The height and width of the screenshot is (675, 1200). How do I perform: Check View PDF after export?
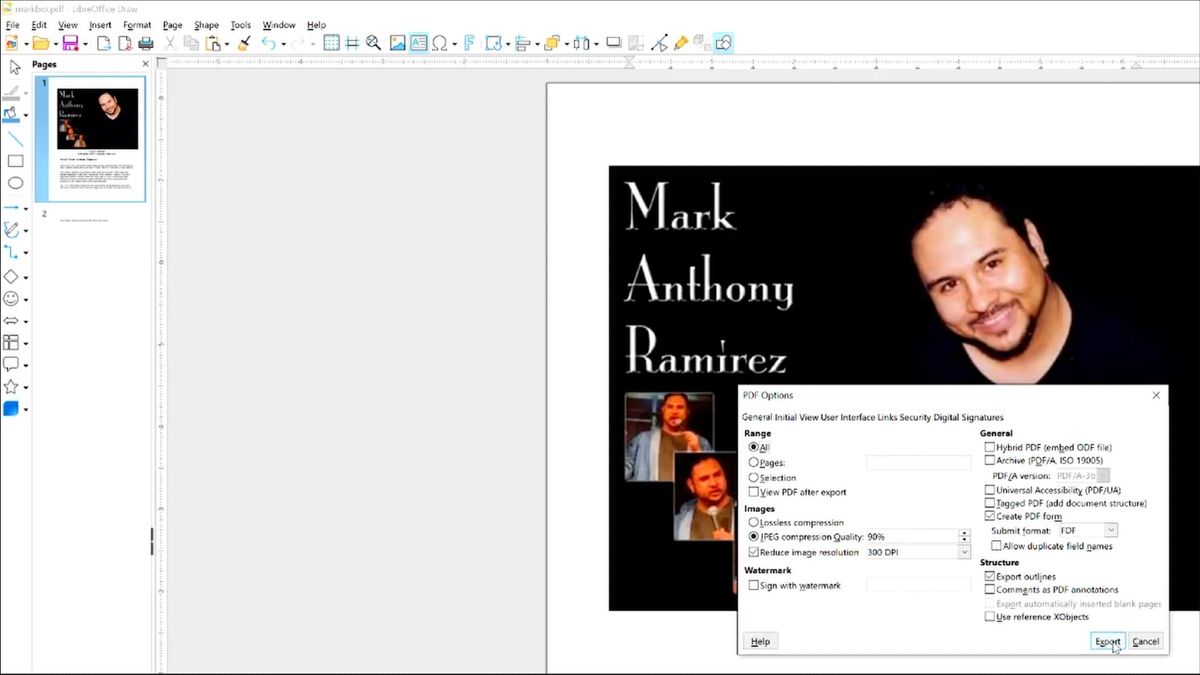pyautogui.click(x=754, y=491)
